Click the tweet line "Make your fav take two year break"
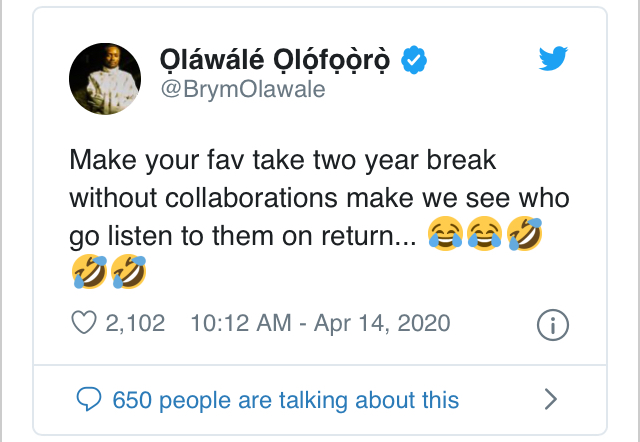Screen dimensions: 640x442 [x=283, y=160]
